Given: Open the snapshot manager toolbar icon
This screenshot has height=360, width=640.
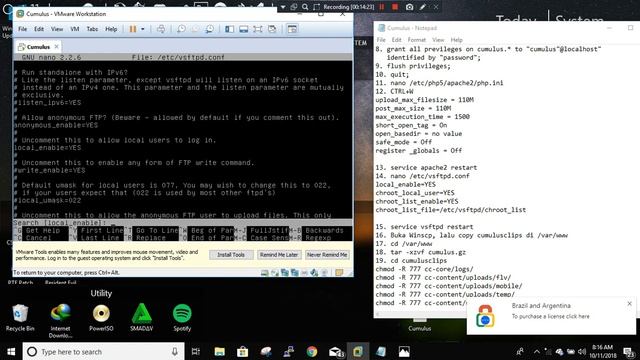Looking at the screenshot, I should (x=209, y=29).
